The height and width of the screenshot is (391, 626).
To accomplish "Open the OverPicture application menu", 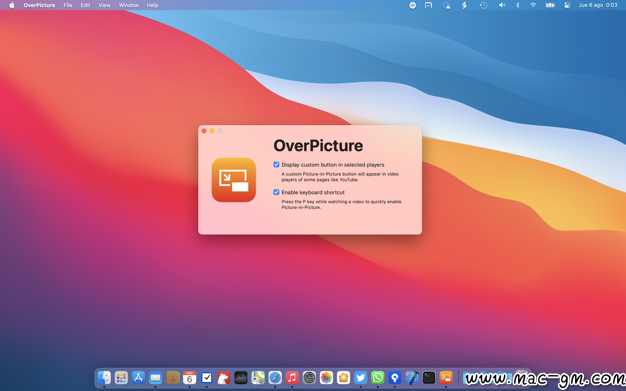I will 39,5.
